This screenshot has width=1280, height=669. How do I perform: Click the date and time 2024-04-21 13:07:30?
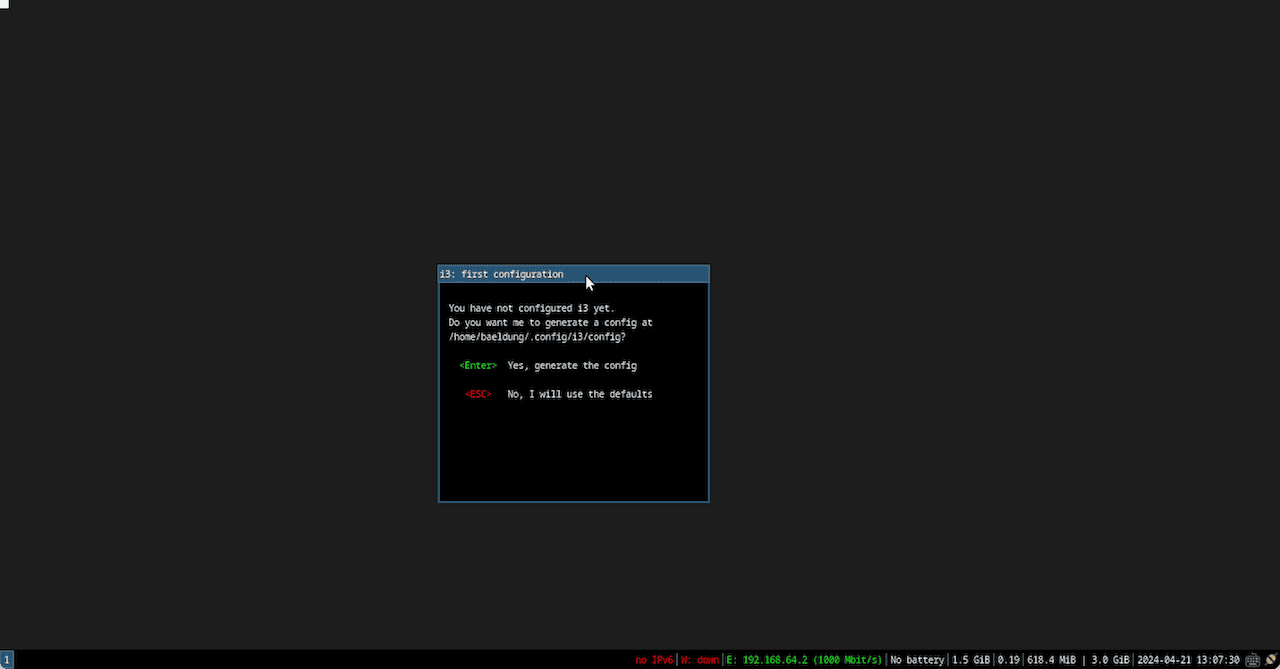coord(1188,660)
